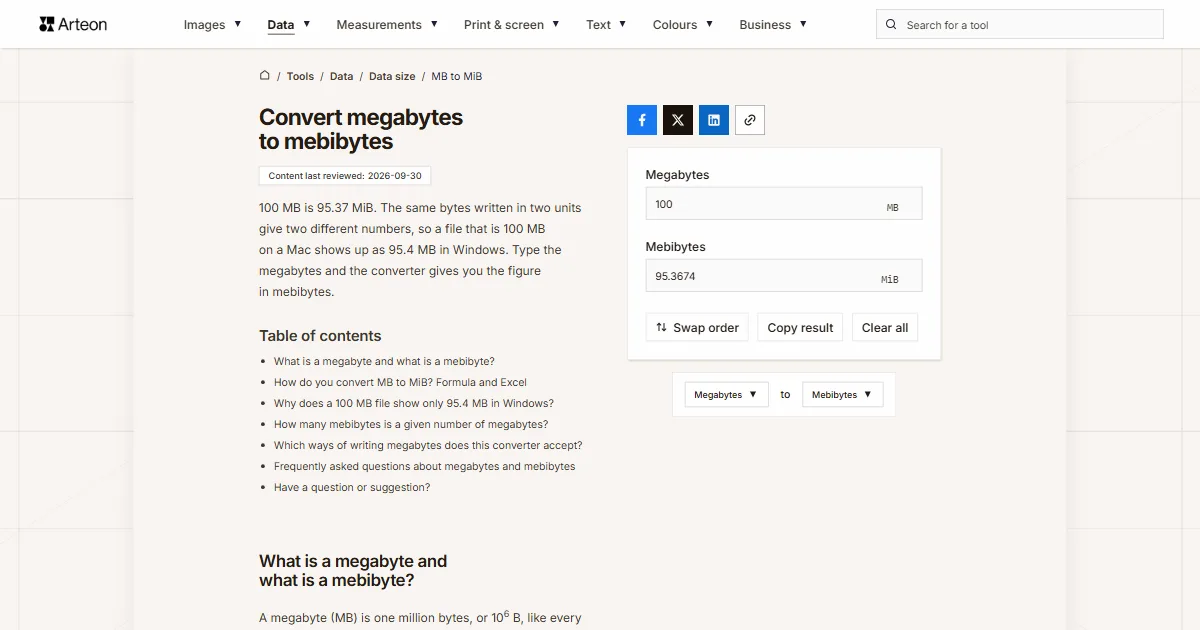
Task: Jump to 'Why does a 100 MB file' section
Action: (414, 403)
